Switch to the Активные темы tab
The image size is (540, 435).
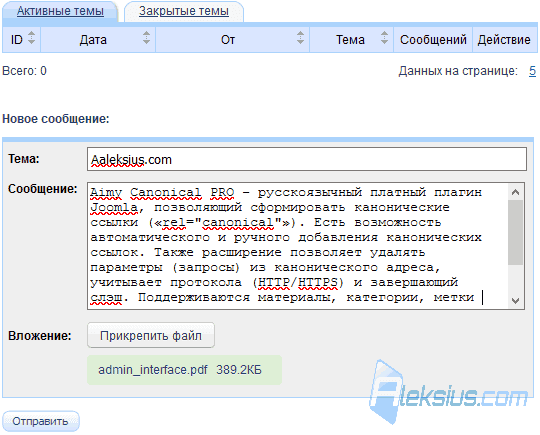[x=60, y=11]
